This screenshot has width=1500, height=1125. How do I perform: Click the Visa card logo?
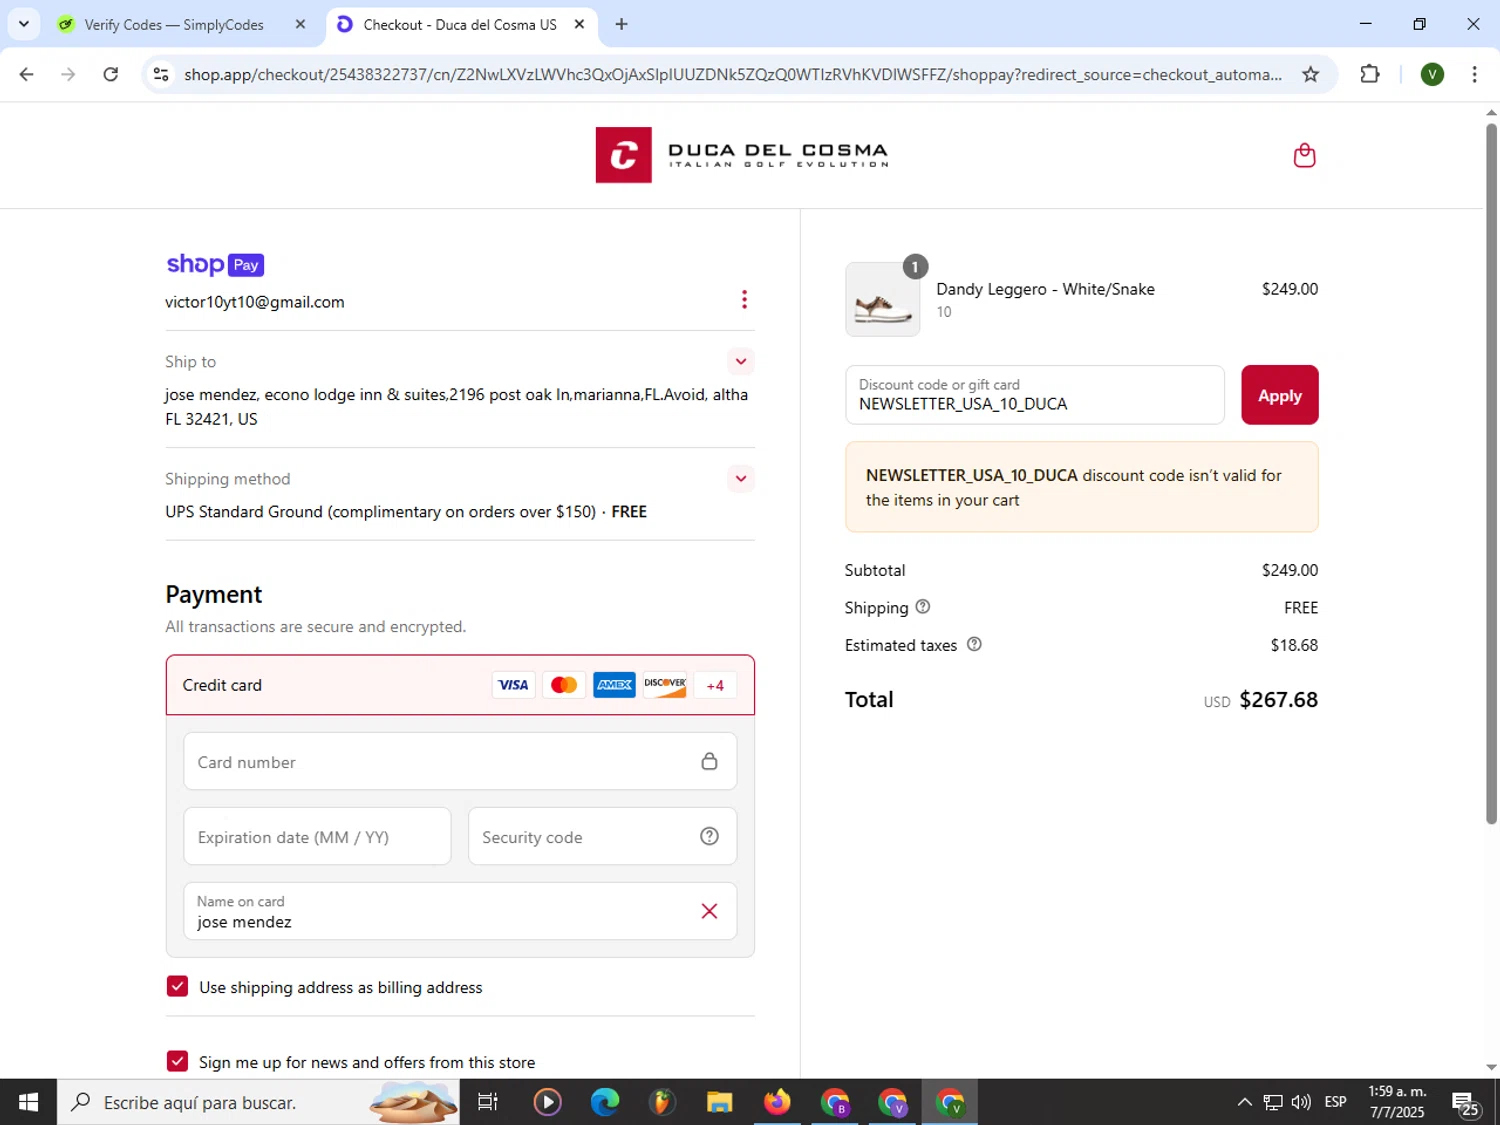513,685
